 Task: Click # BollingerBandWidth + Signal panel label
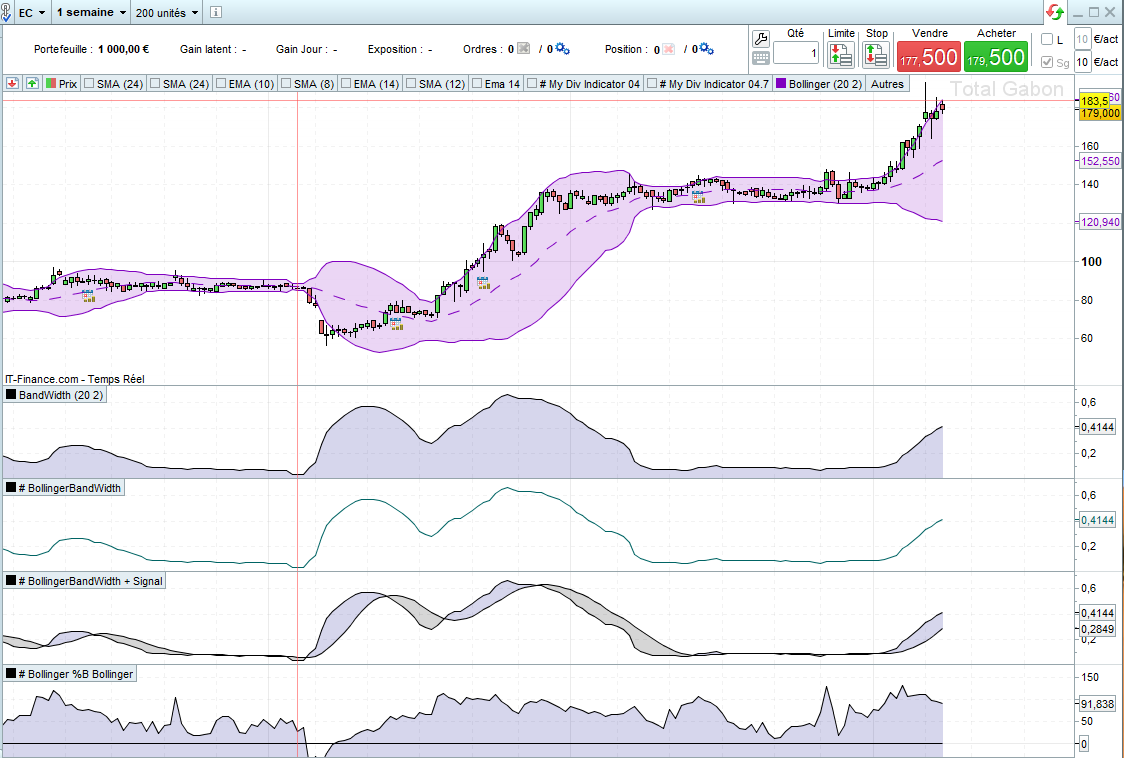tap(85, 582)
